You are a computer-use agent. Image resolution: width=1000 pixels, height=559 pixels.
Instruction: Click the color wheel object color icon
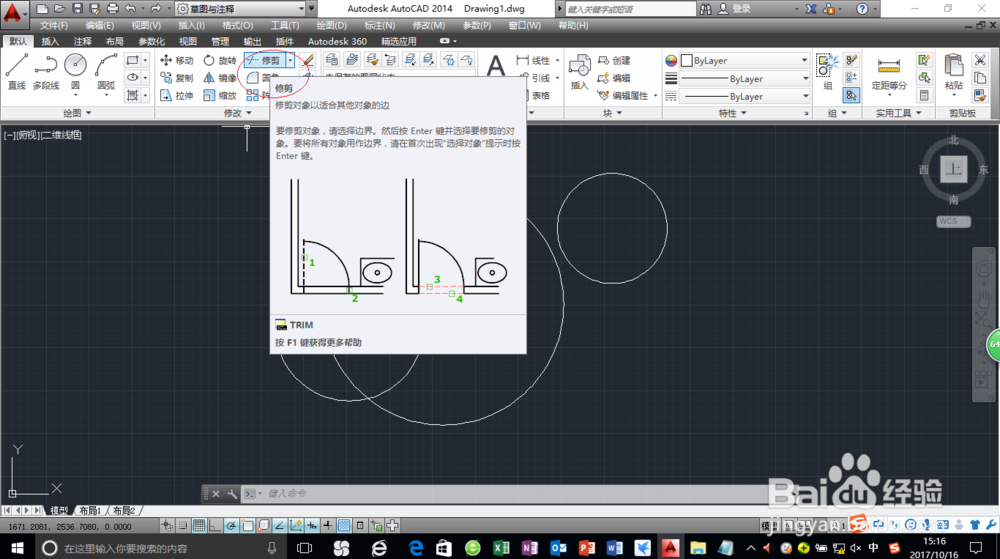[671, 61]
